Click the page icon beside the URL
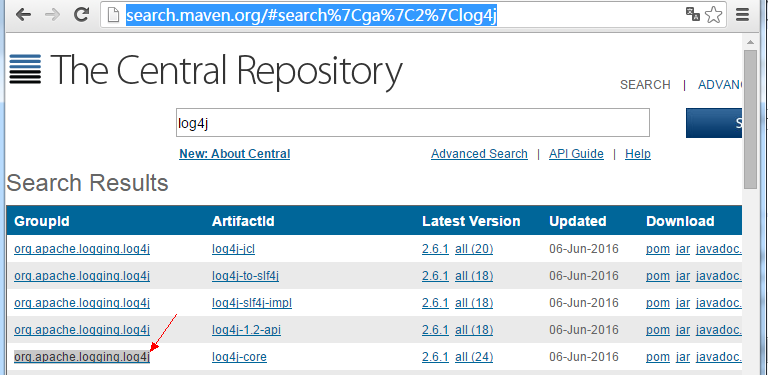768x375 pixels. click(x=114, y=16)
